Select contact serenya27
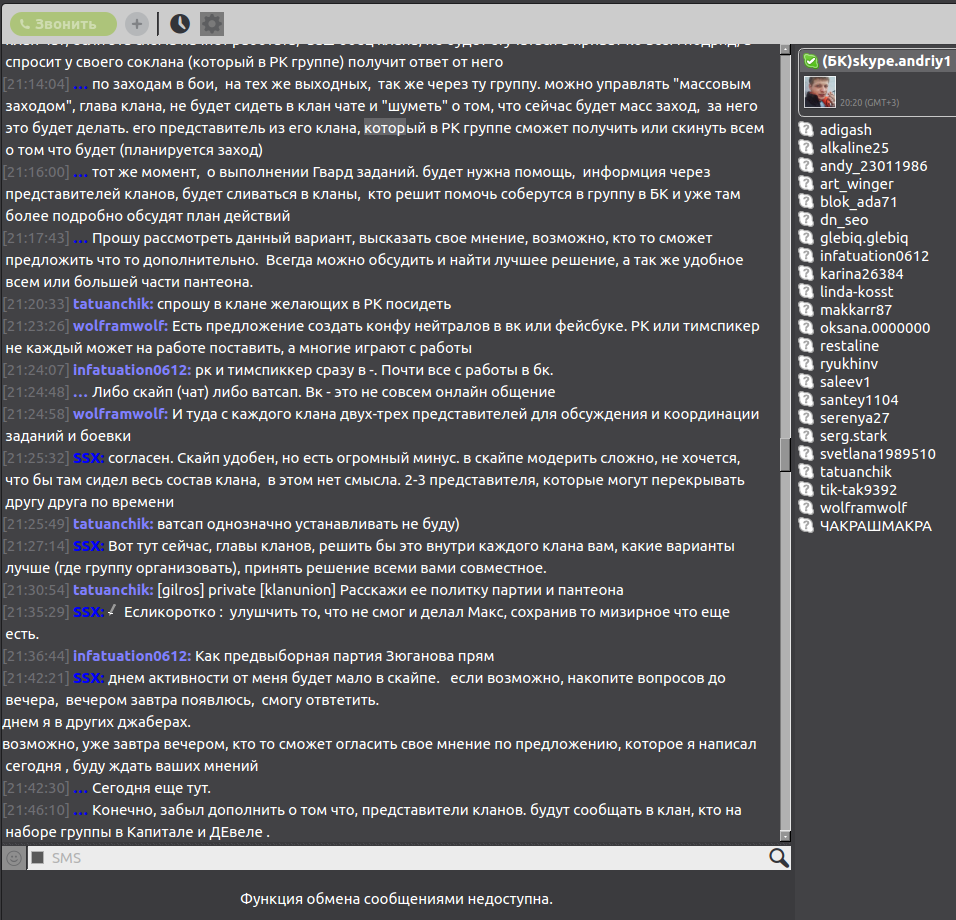The width and height of the screenshot is (956, 920). 854,418
